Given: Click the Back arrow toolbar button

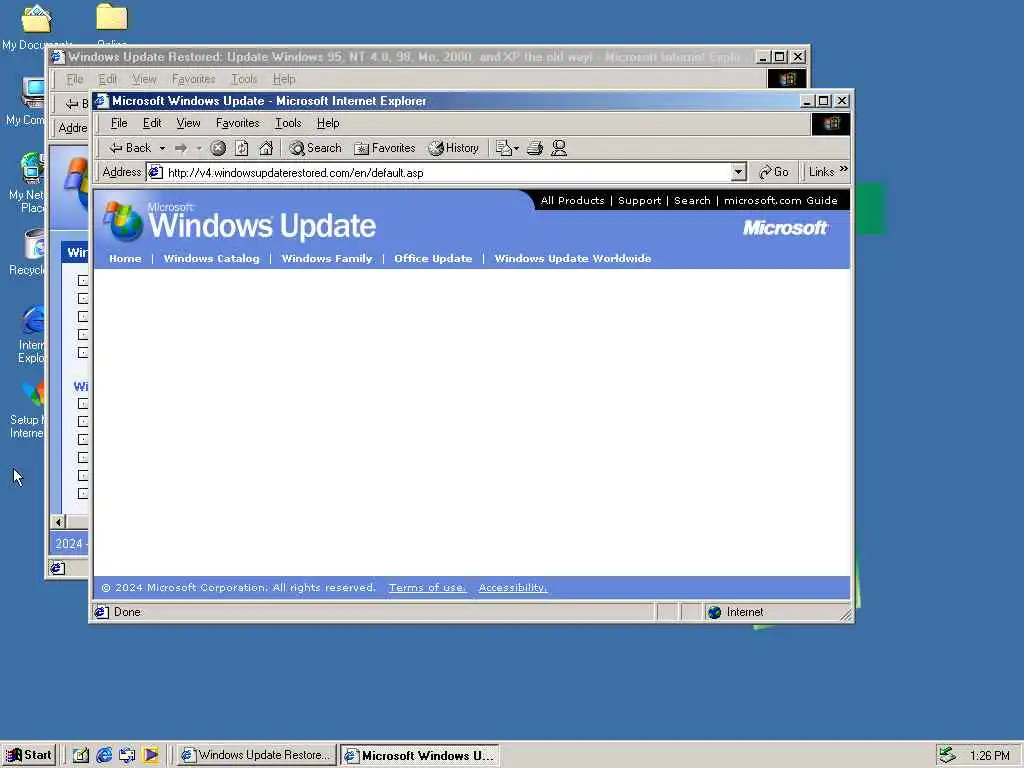Looking at the screenshot, I should click(130, 148).
